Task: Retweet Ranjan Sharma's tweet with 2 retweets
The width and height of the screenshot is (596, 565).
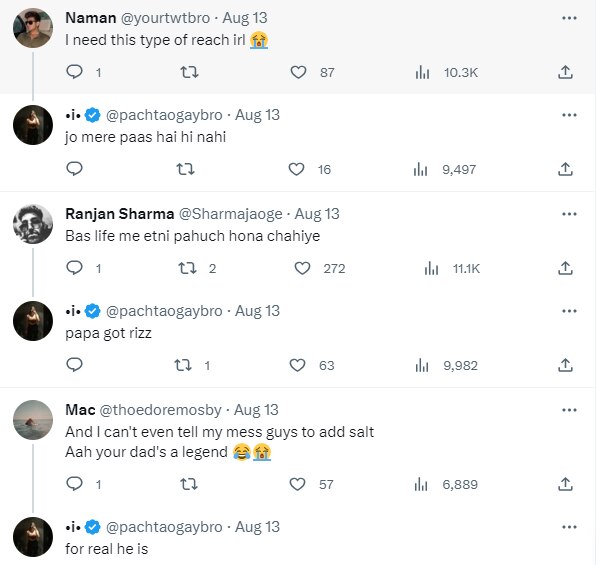Action: point(188,268)
